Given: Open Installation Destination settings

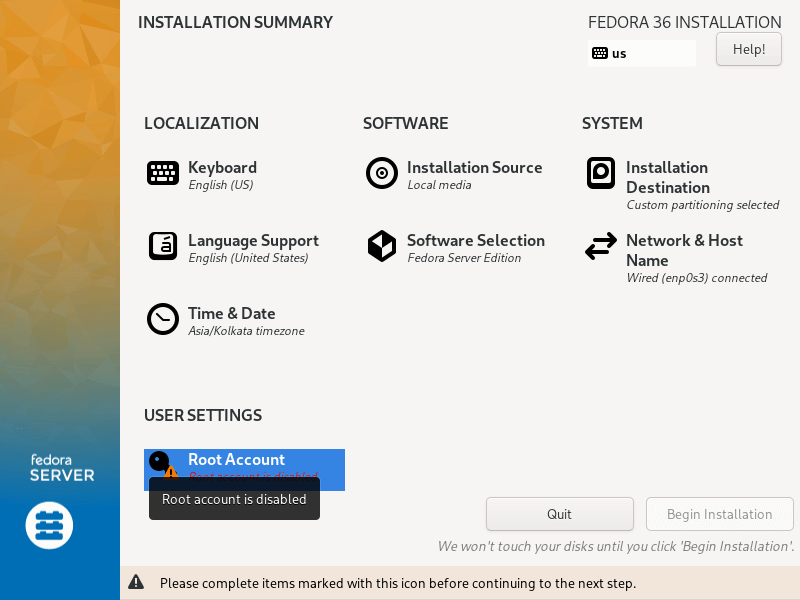Looking at the screenshot, I should 682,185.
